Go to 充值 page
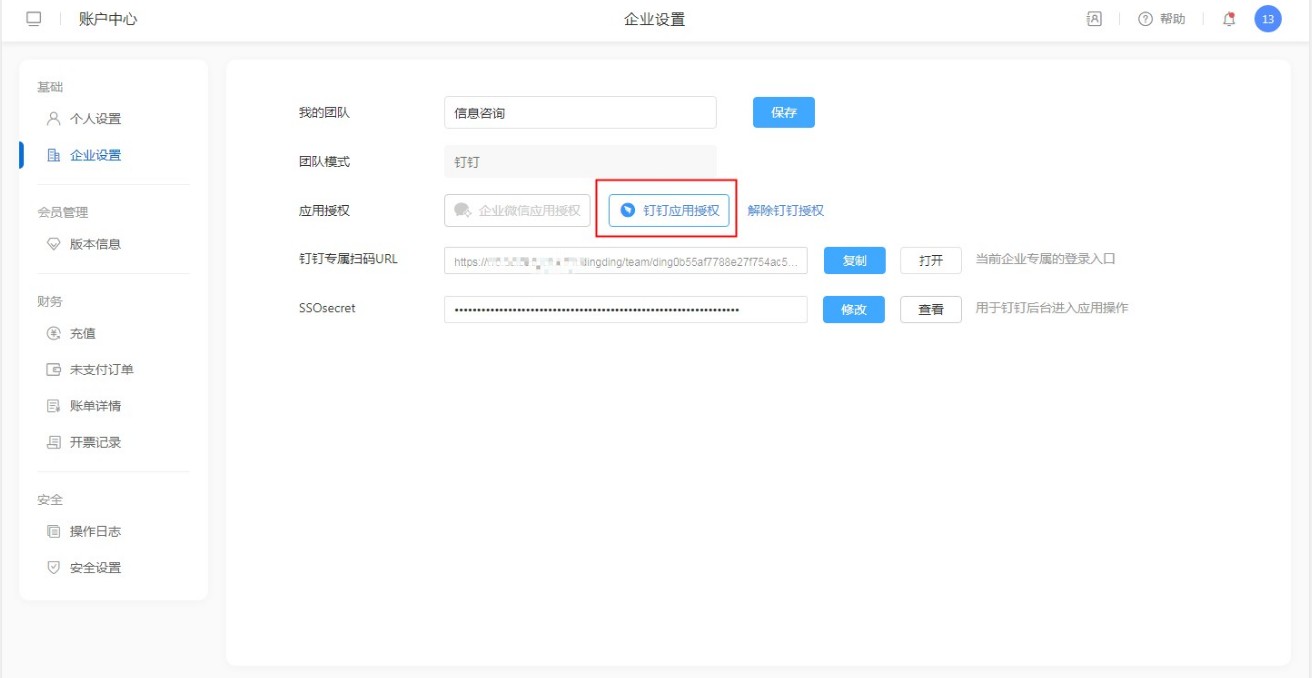 click(x=82, y=333)
